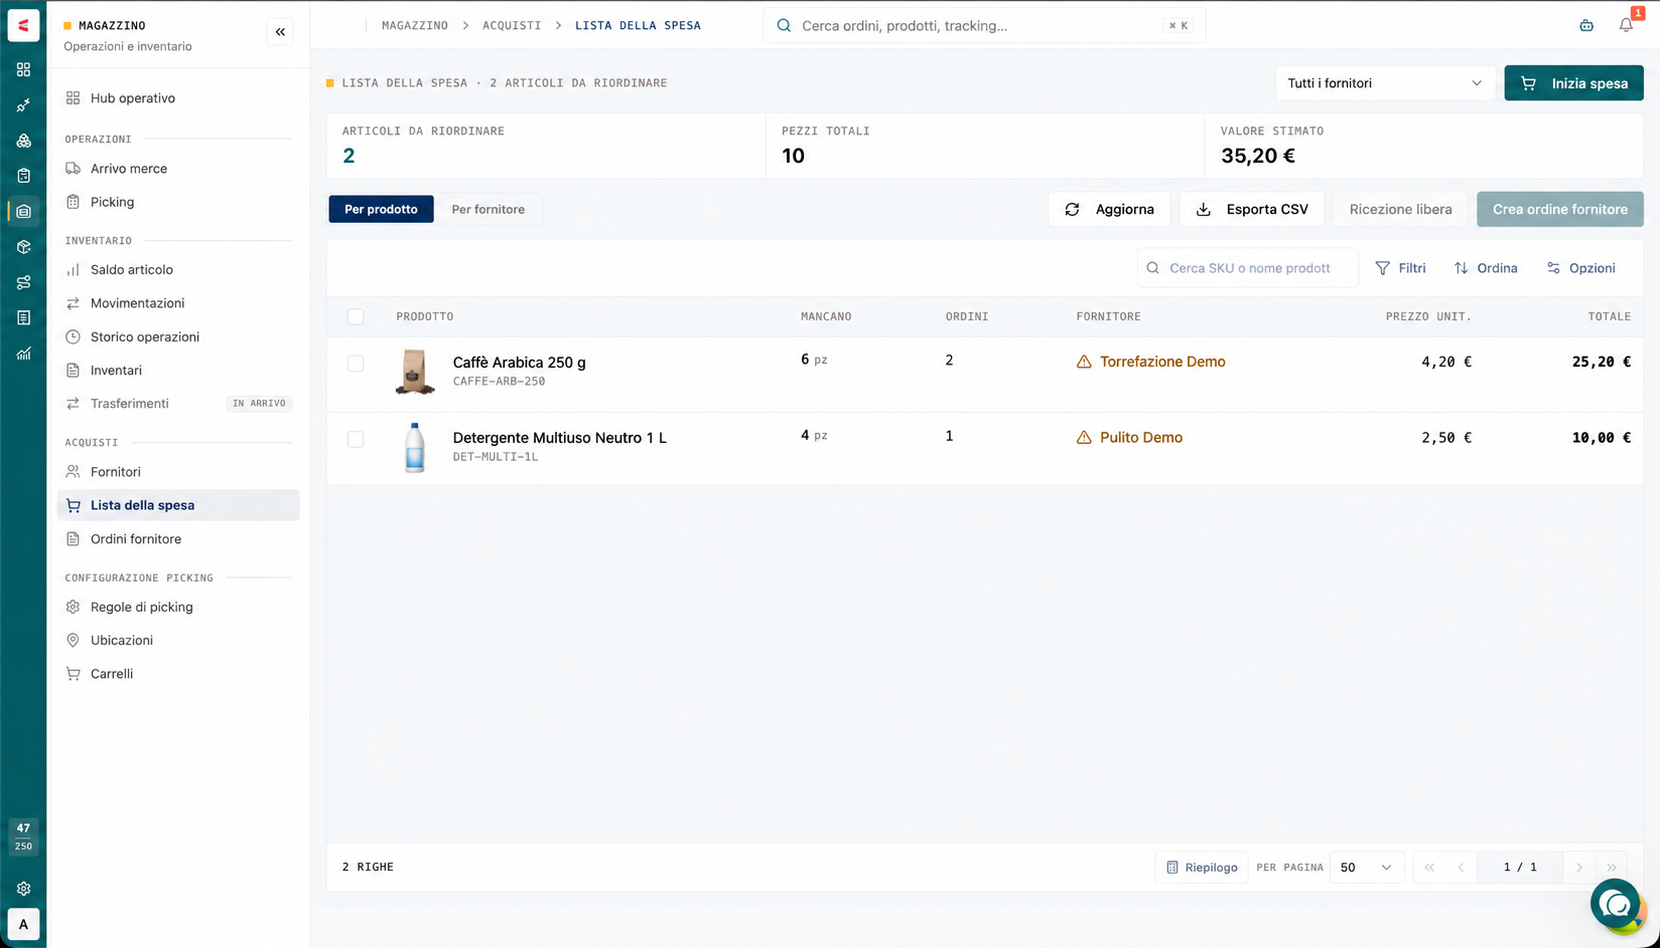Click the warning icon beside Torrefazione Demo
1660x948 pixels.
[x=1084, y=362]
